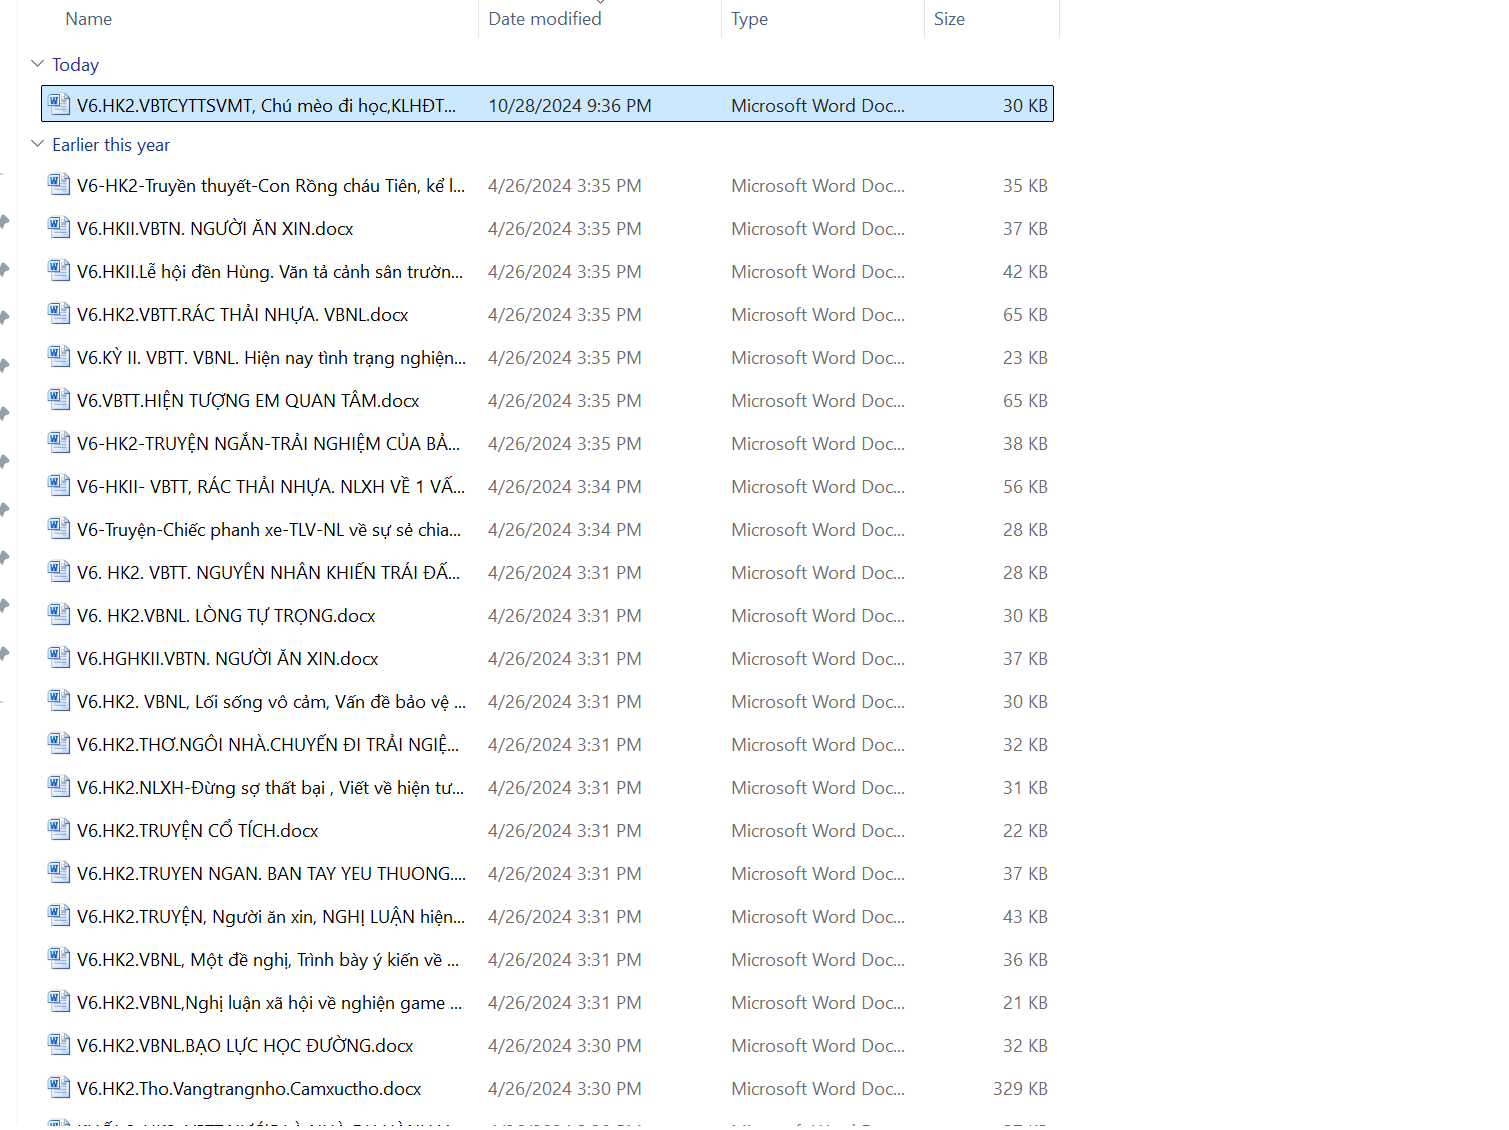This screenshot has height=1130, width=1509.
Task: Click Word icon of V6-Truyện-Chiếc phanh xe file
Action: click(59, 528)
